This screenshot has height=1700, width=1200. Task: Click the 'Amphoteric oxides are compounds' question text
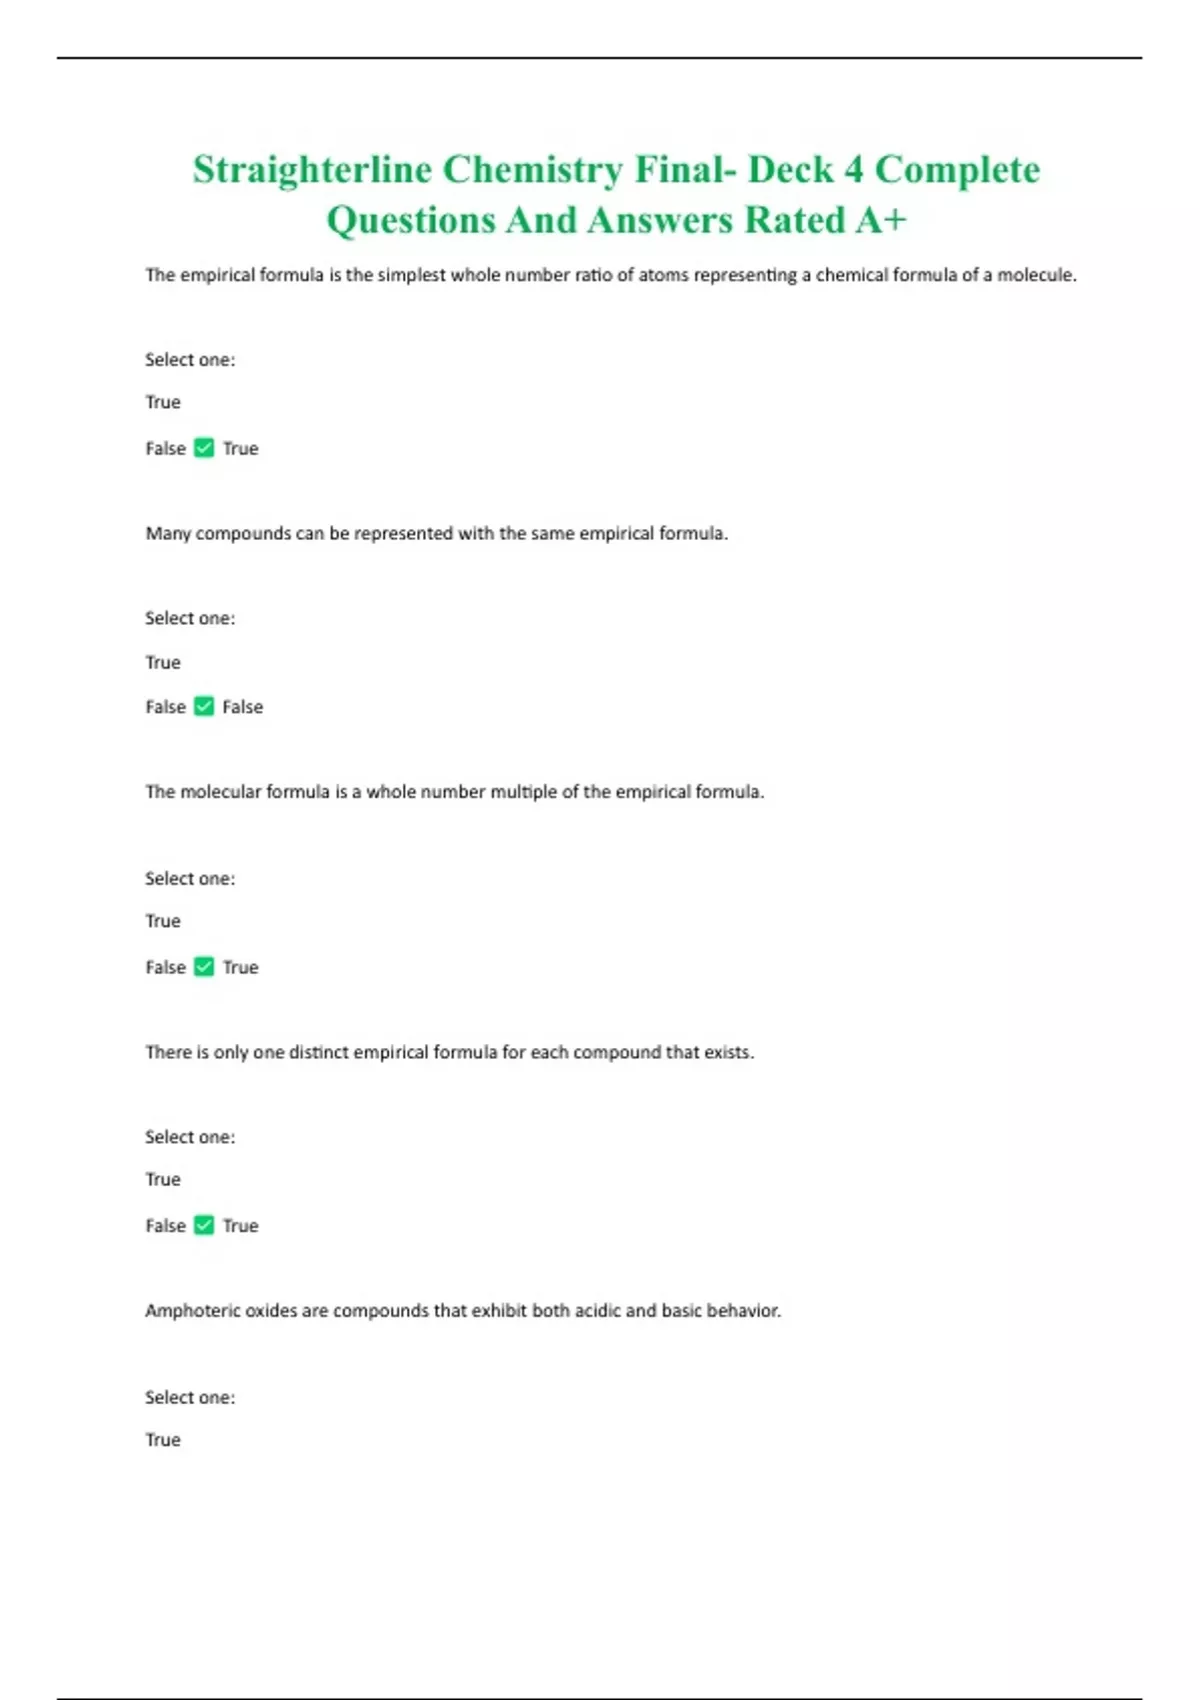[x=462, y=1310]
